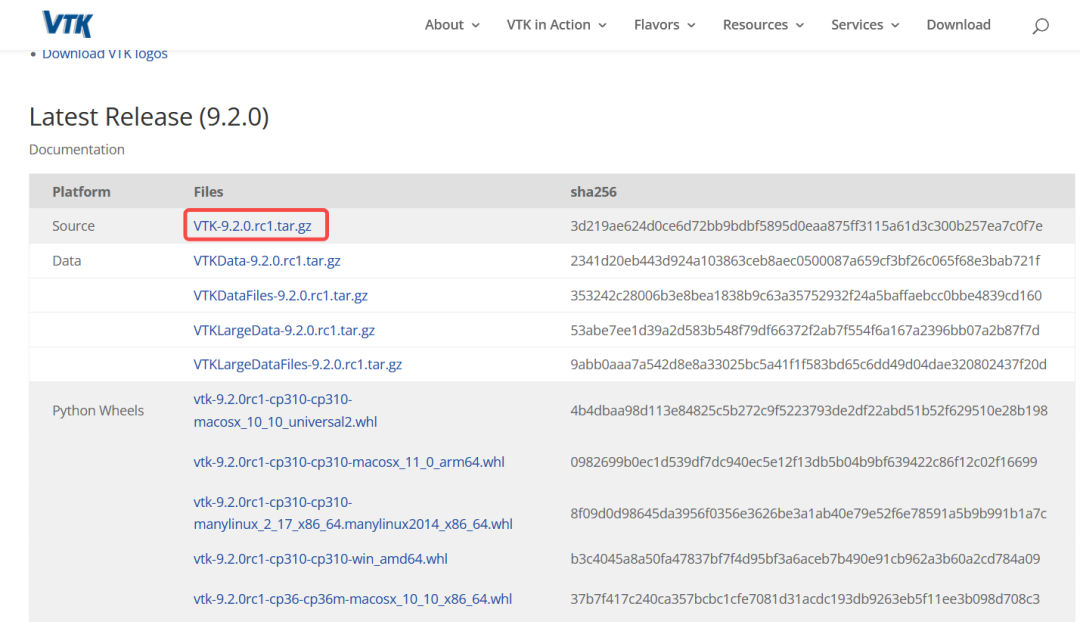The width and height of the screenshot is (1080, 622).
Task: Select Download in the navigation bar
Action: click(x=958, y=24)
